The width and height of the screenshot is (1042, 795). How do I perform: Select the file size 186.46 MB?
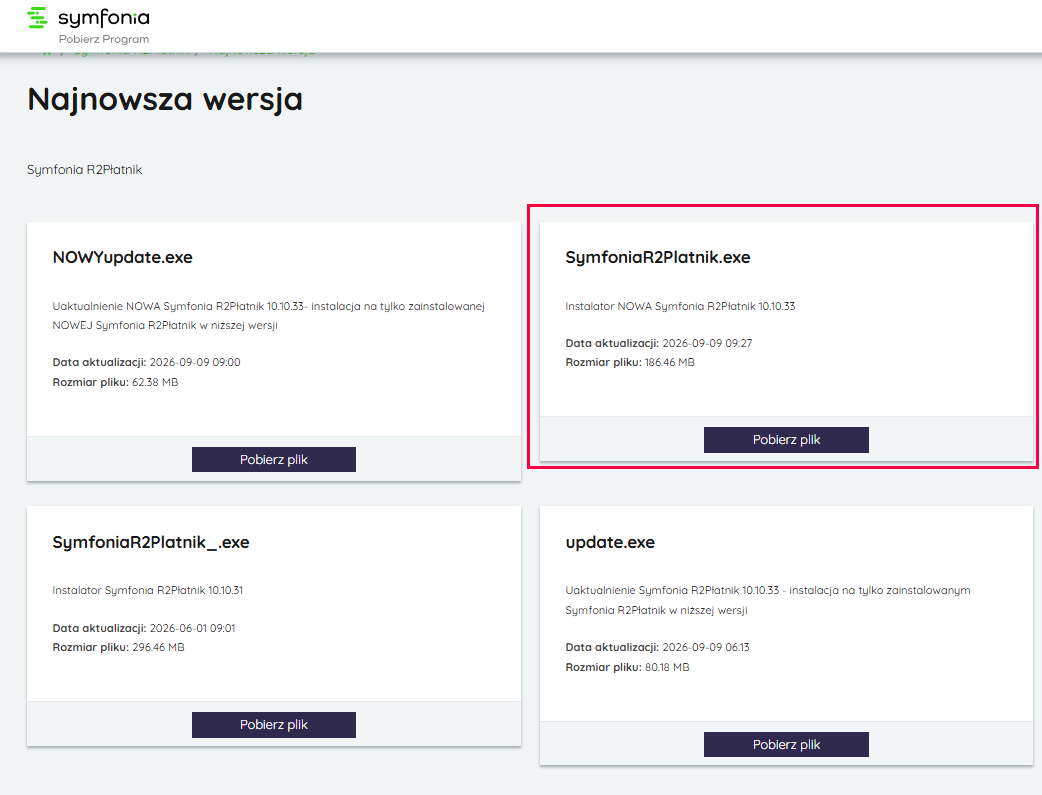(669, 362)
